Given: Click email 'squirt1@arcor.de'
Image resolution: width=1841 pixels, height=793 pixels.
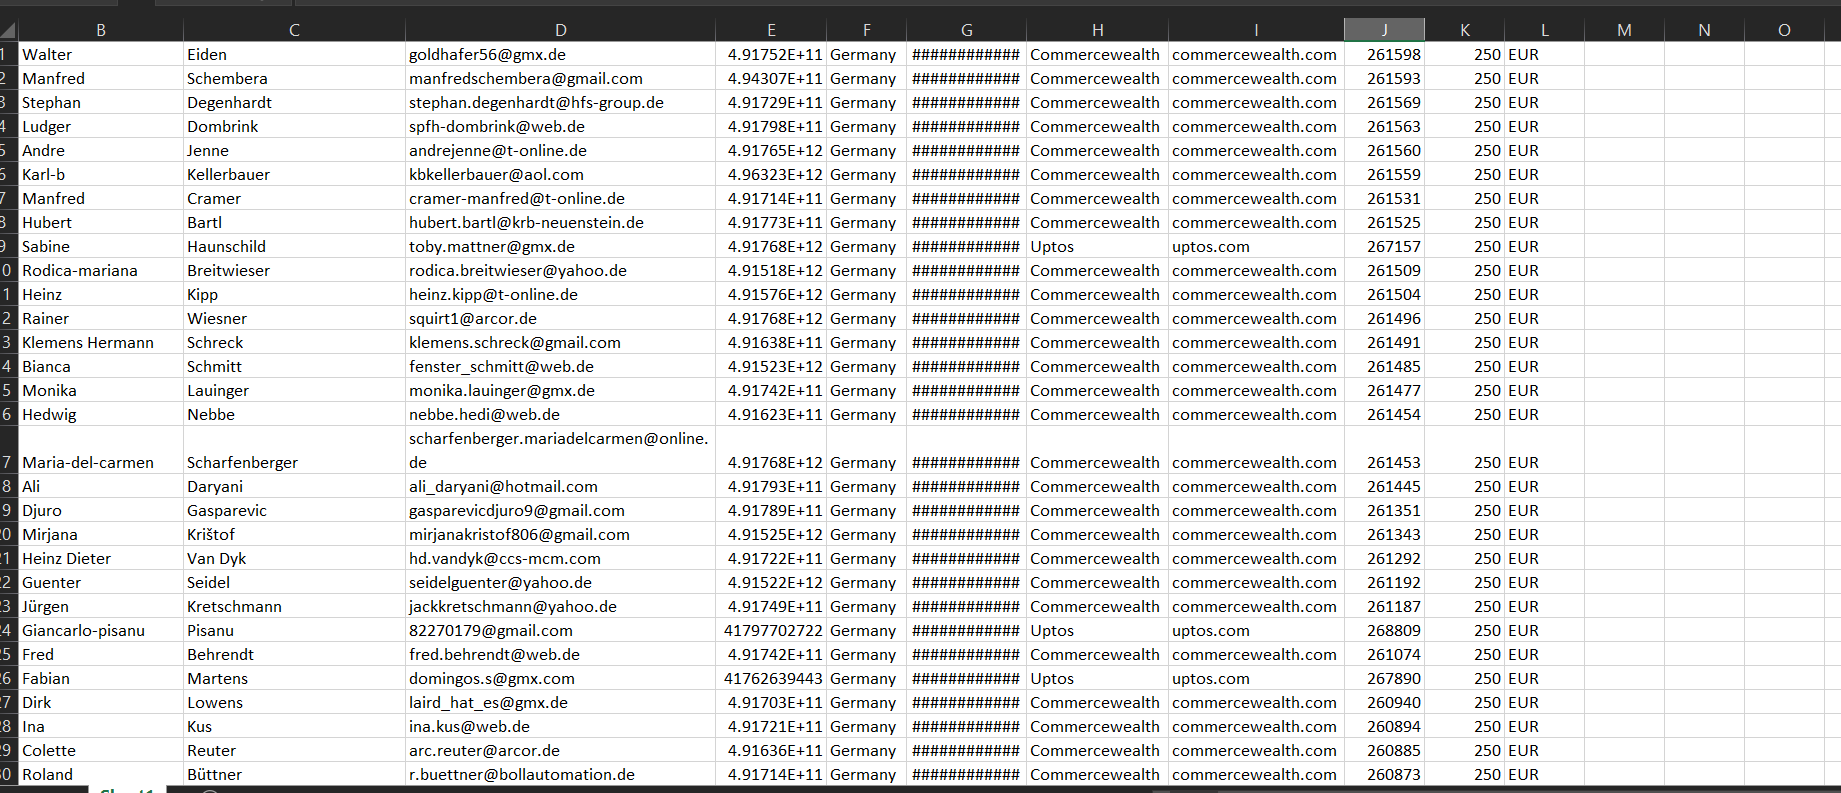Looking at the screenshot, I should [560, 318].
